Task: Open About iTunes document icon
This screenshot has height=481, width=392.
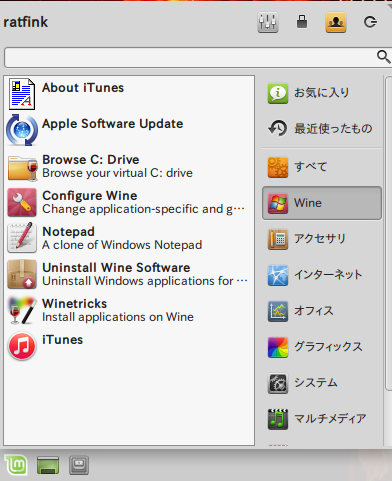Action: [x=22, y=94]
